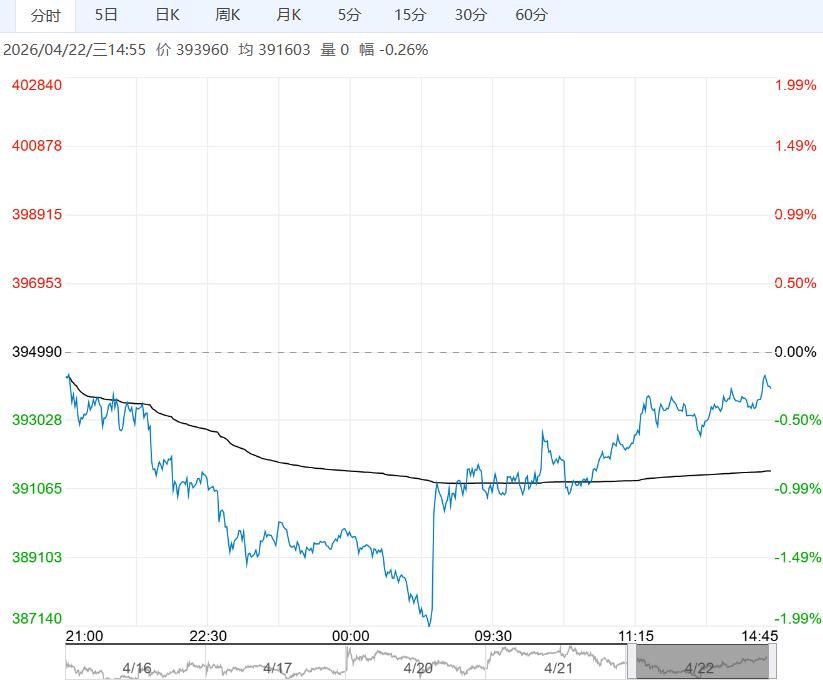Open the 月K monthly chart tab
This screenshot has height=682, width=823.
tap(289, 15)
